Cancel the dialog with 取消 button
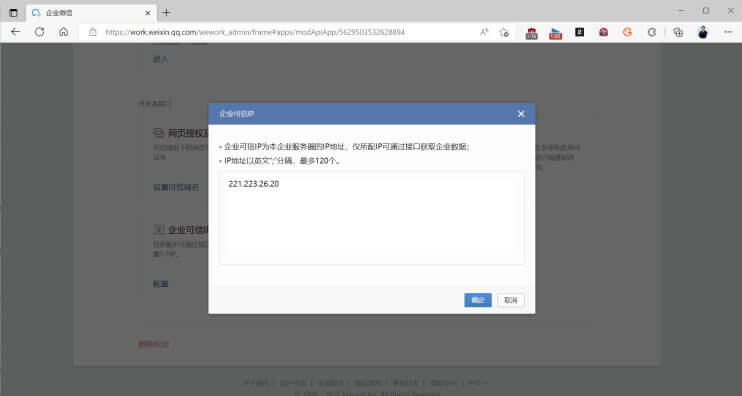 511,300
